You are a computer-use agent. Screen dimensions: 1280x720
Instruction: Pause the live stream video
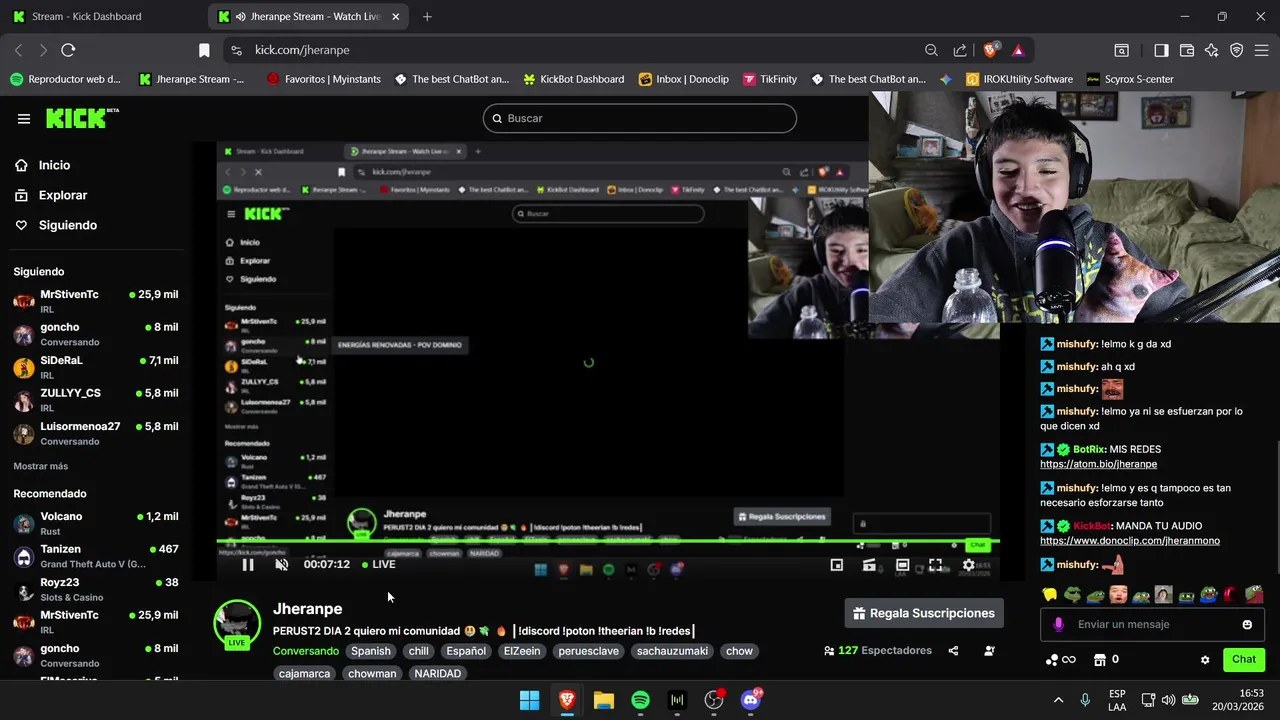[x=248, y=565]
